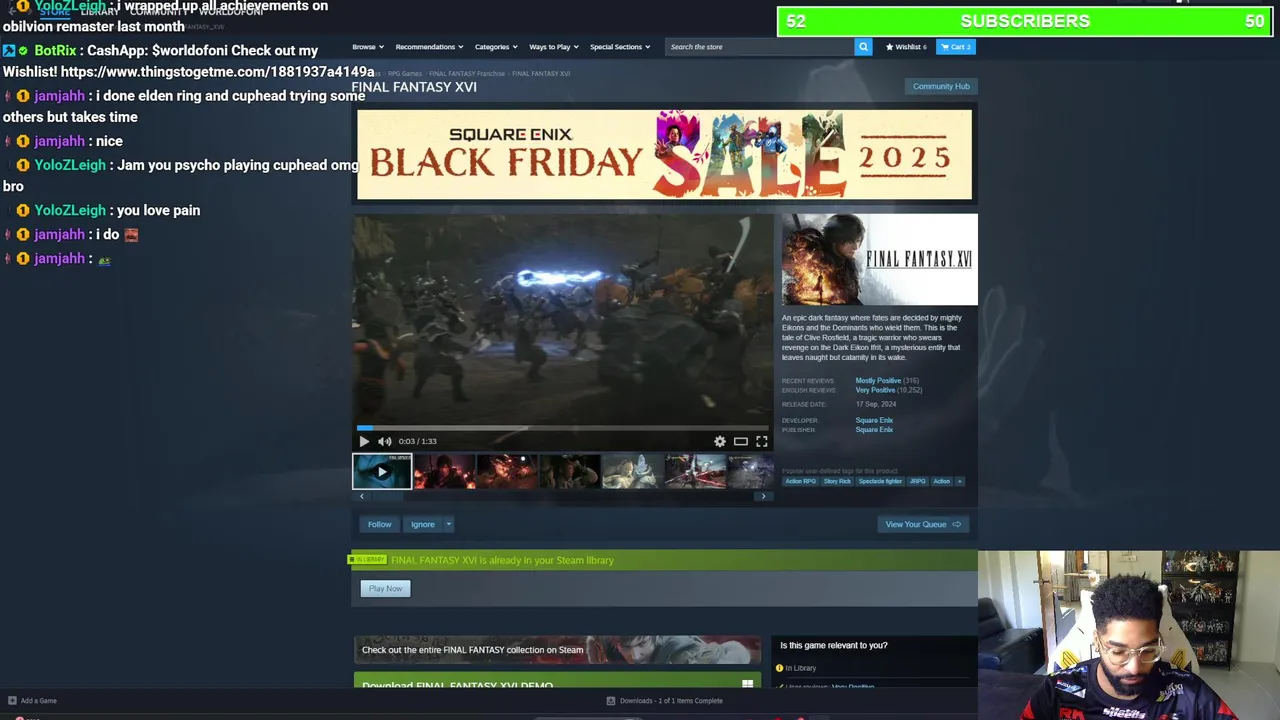1280x720 pixels.
Task: Select the JRPG tag
Action: coord(917,481)
